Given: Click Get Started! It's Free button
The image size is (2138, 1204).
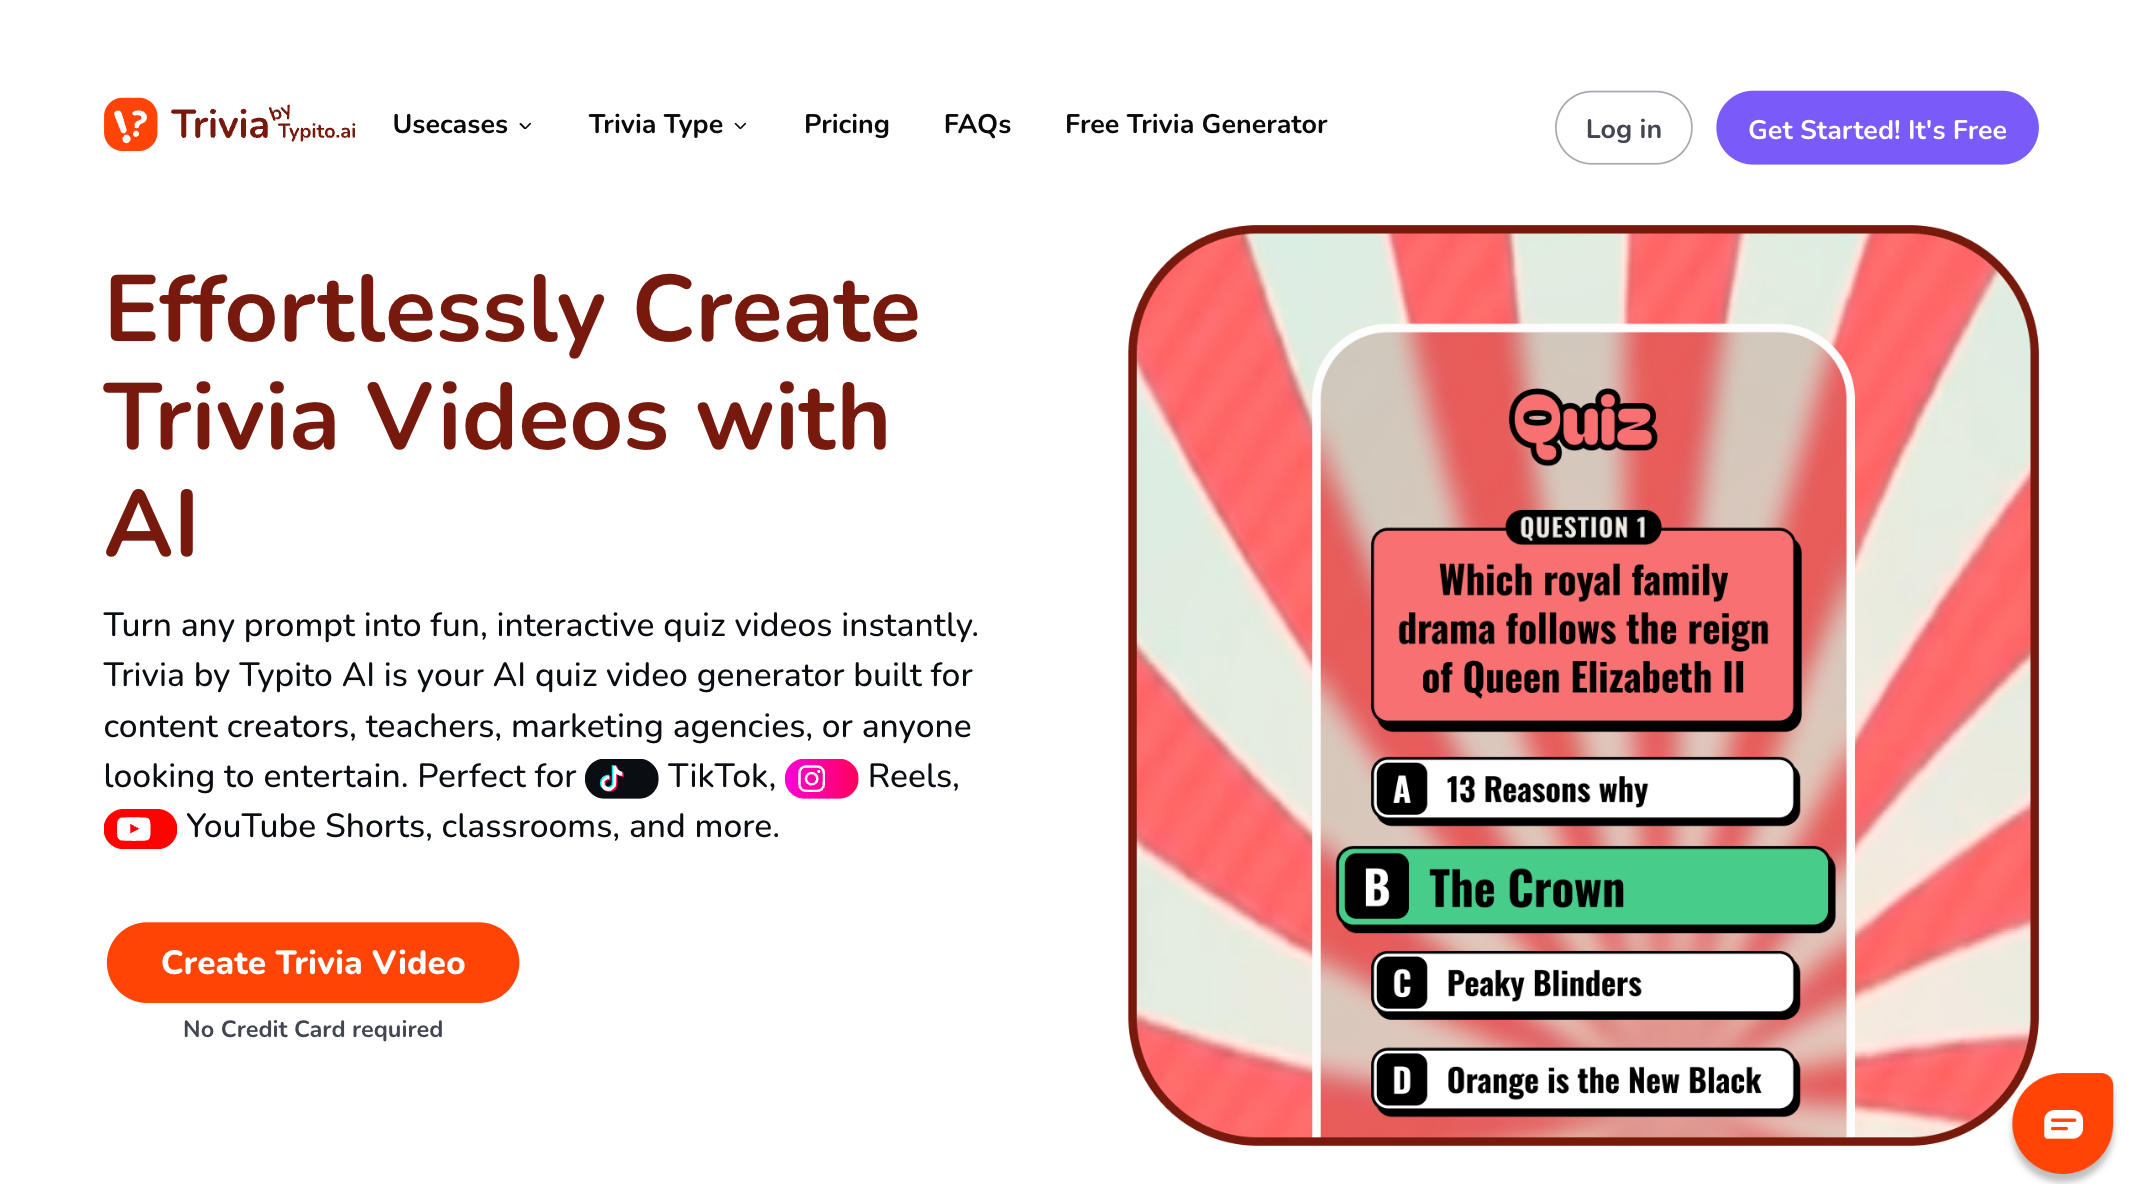Looking at the screenshot, I should (x=1877, y=128).
